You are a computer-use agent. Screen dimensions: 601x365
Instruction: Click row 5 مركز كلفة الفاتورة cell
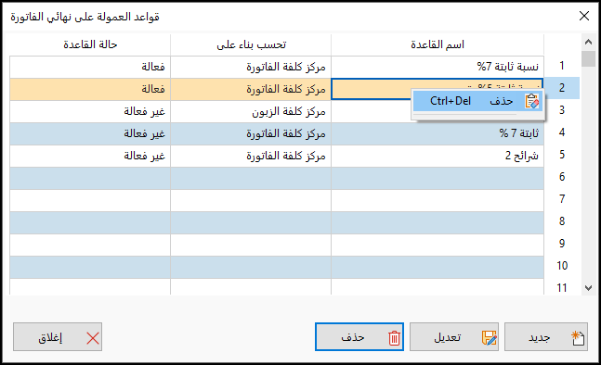[251, 156]
